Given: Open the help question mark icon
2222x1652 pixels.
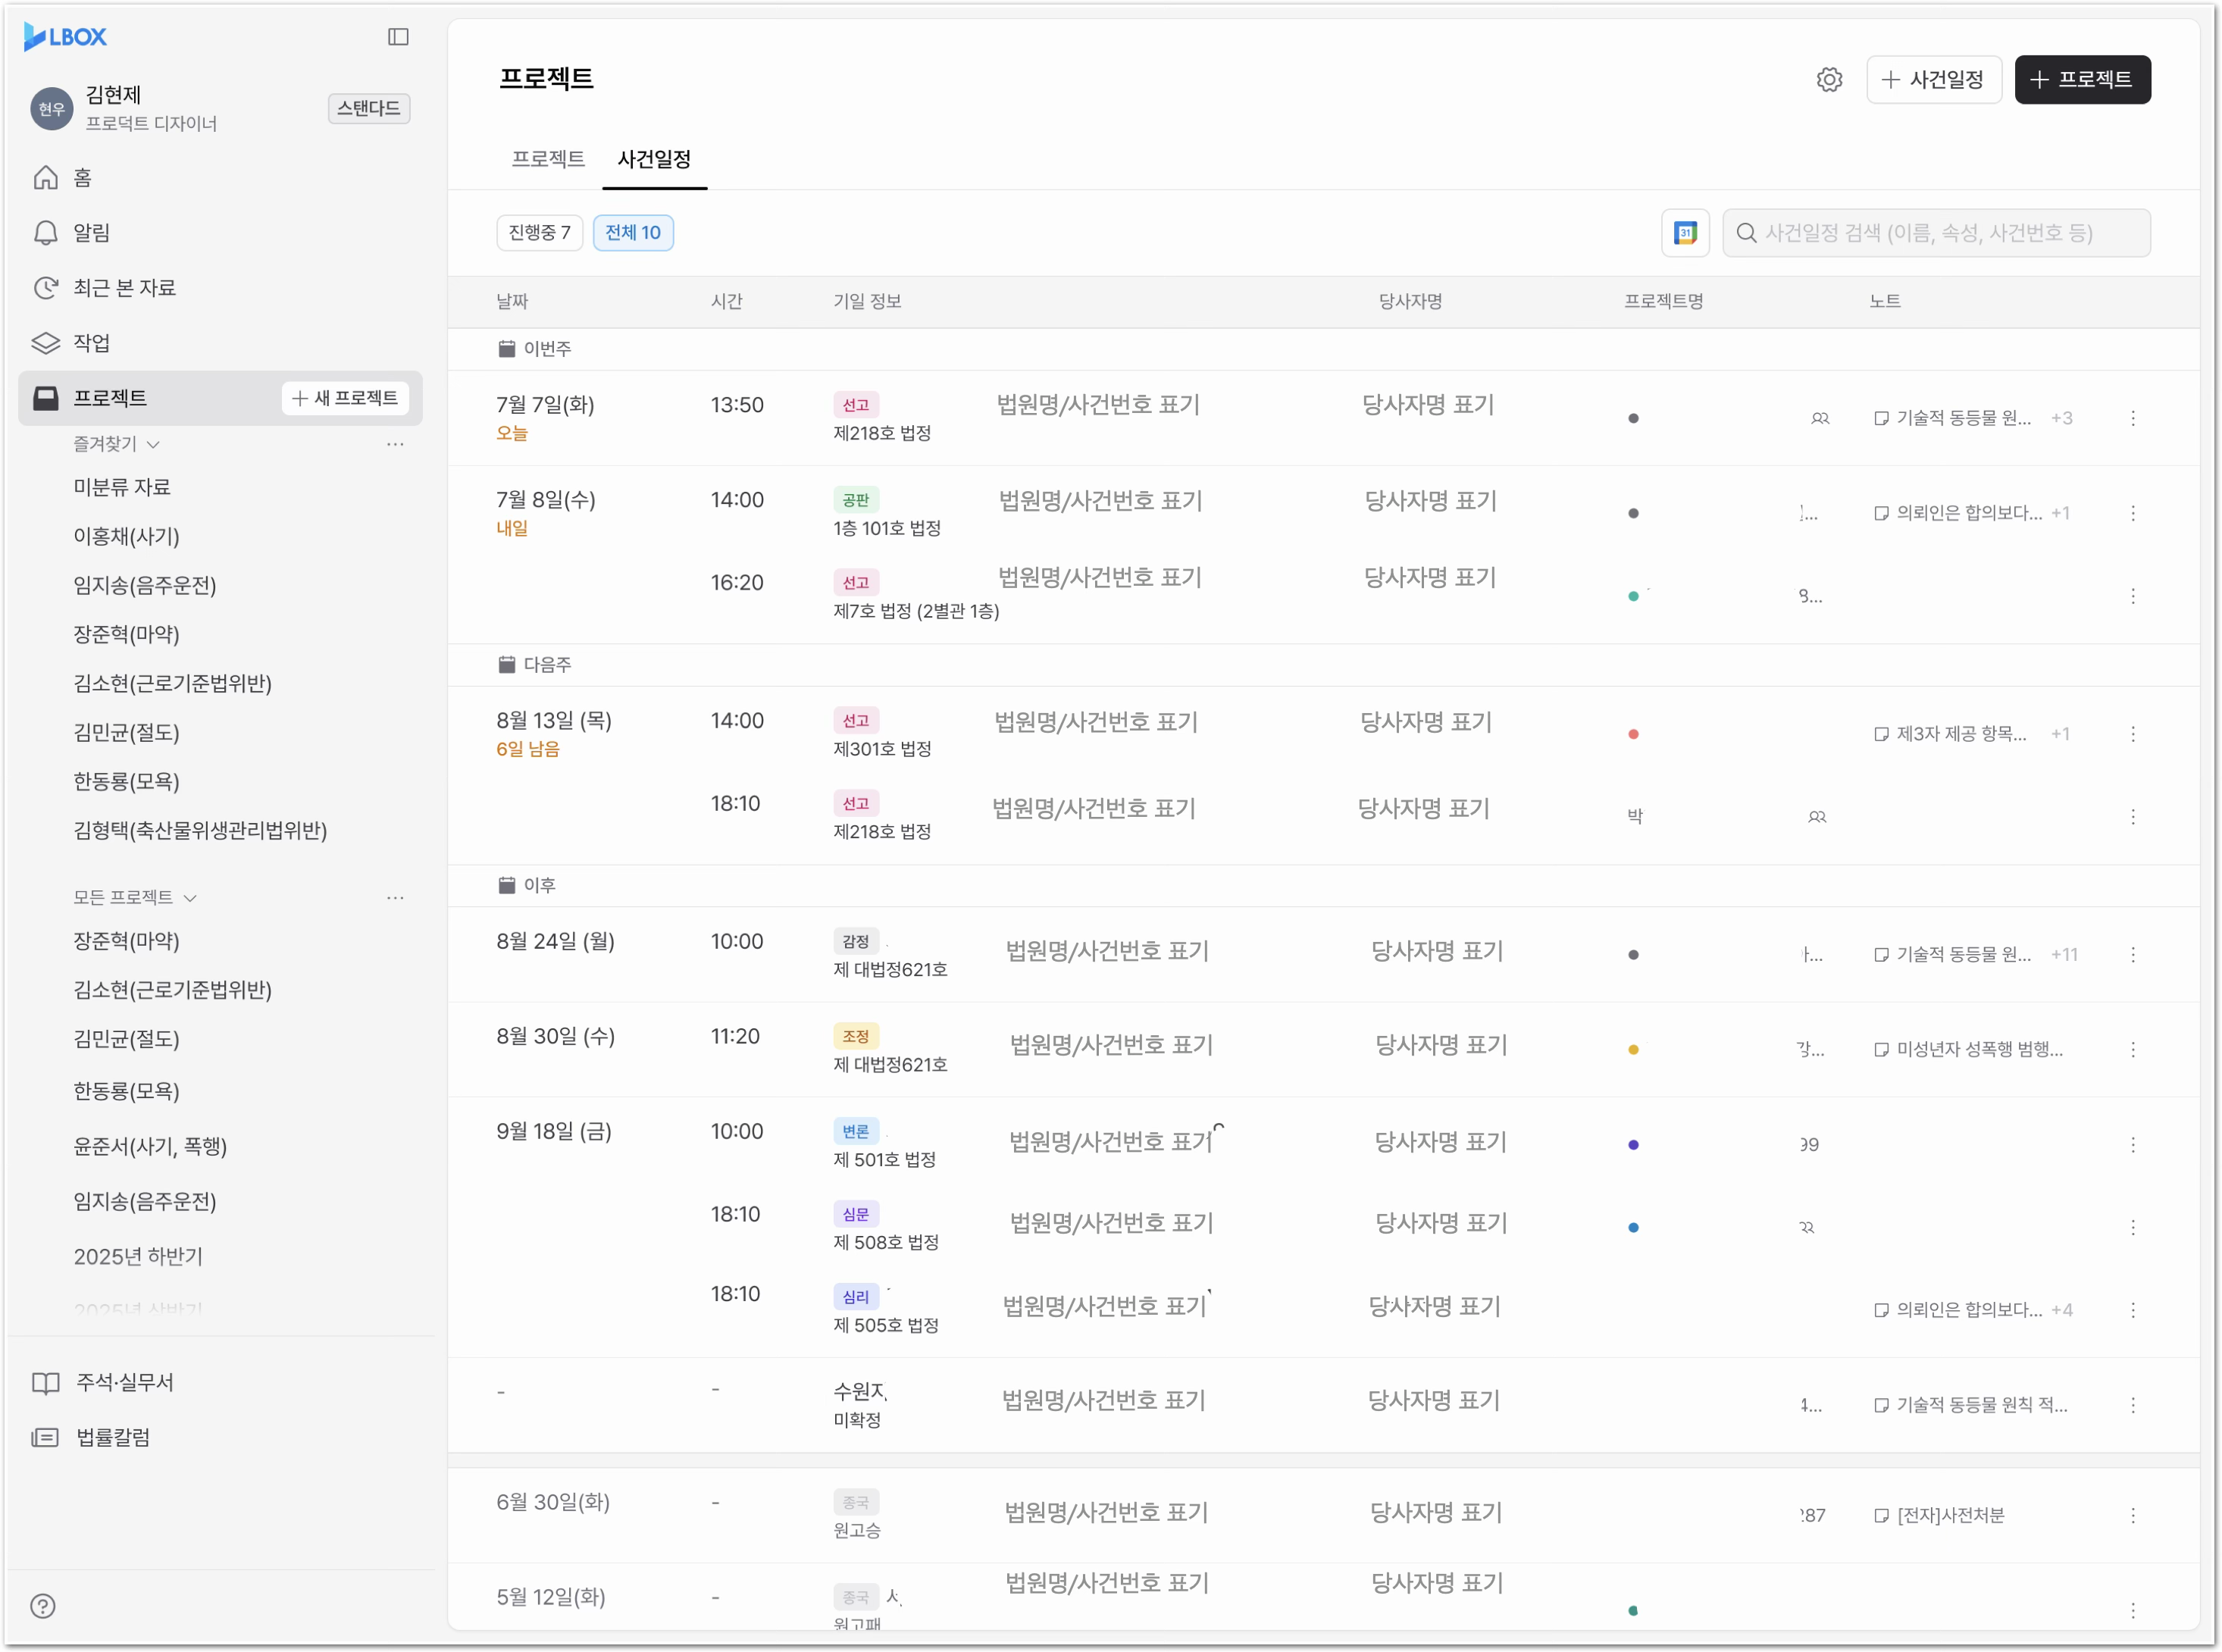Looking at the screenshot, I should (43, 1607).
